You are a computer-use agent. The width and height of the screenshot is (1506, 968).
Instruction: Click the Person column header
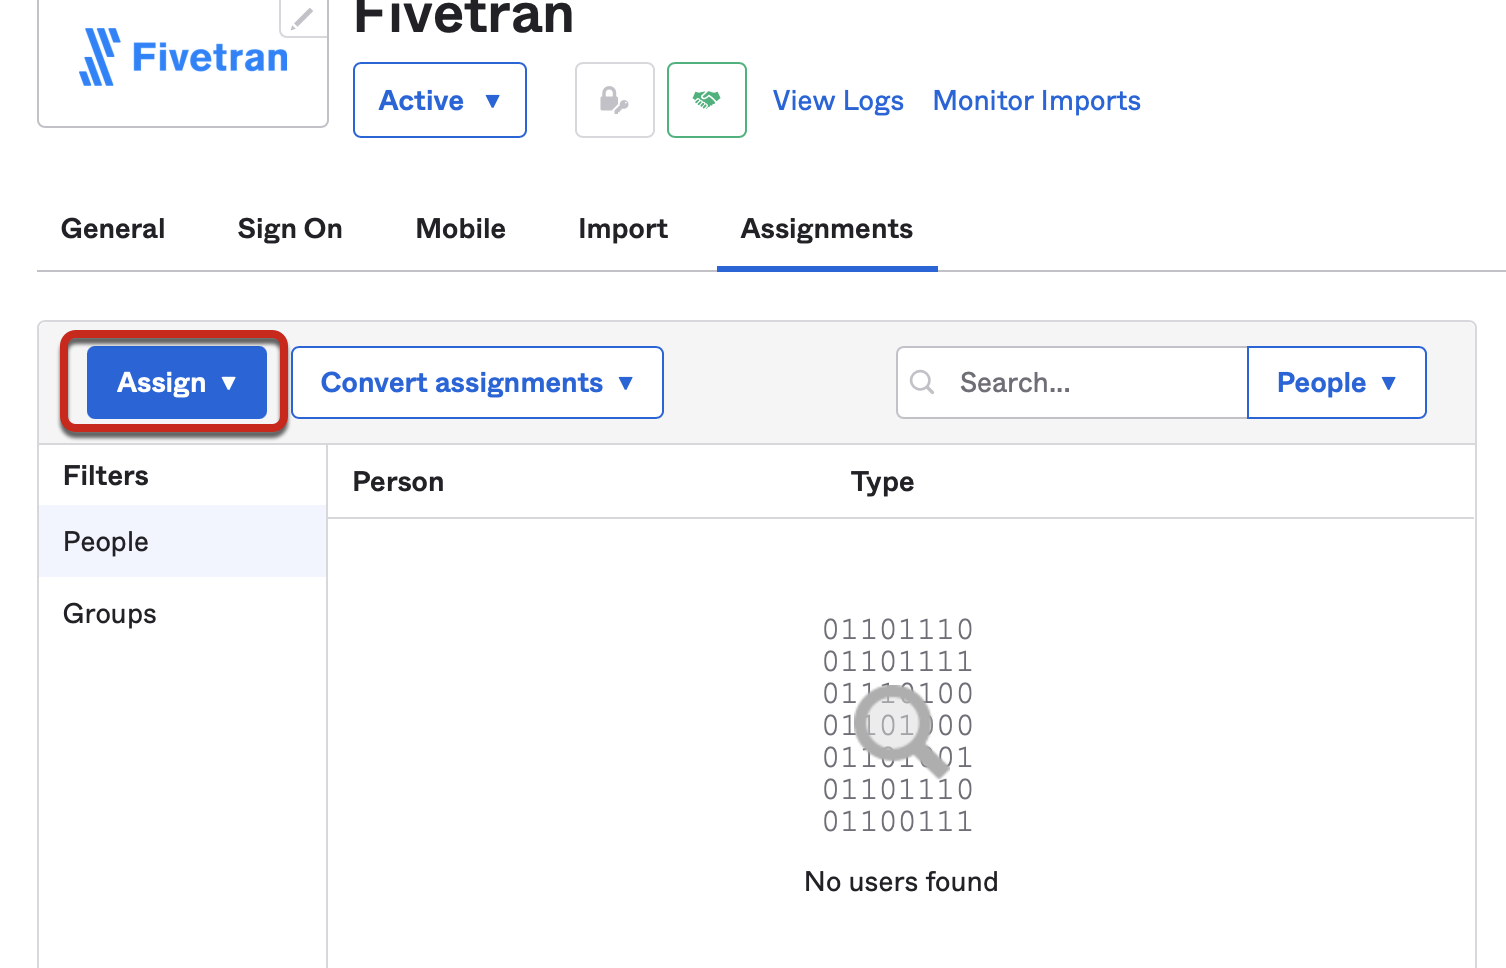pyautogui.click(x=398, y=482)
